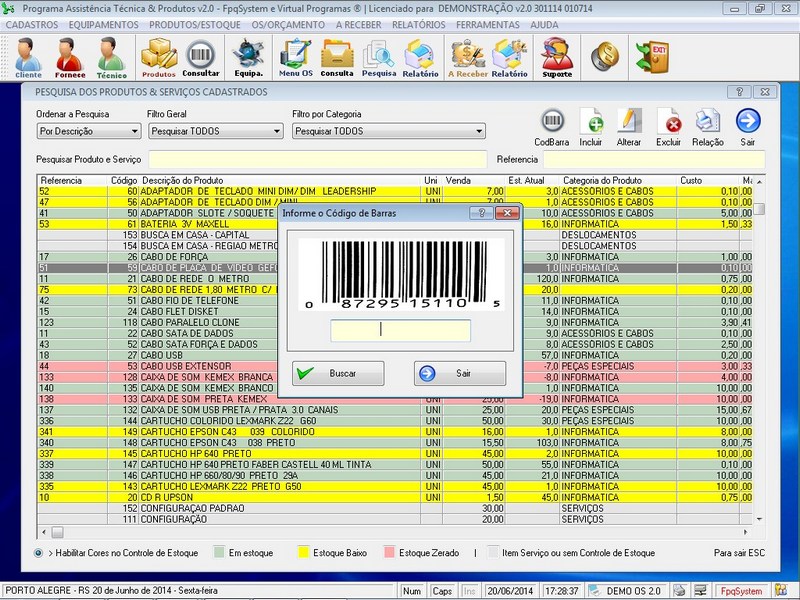Screen dimensions: 800x600
Task: Click the Excluir delete icon
Action: point(668,128)
